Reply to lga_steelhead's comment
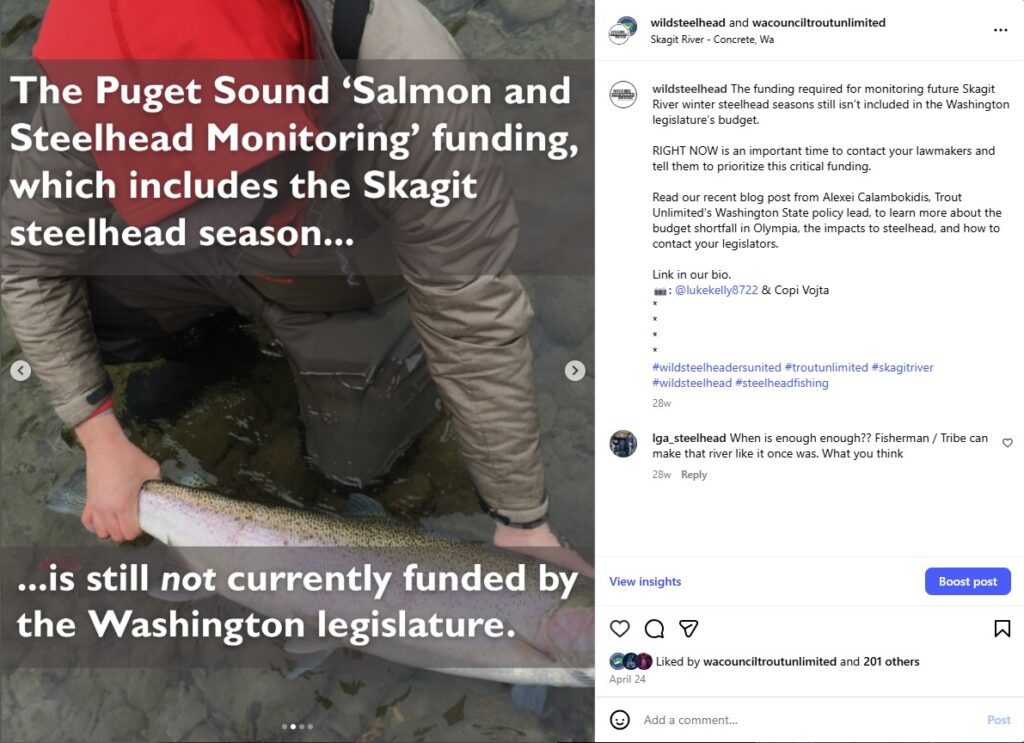 [x=694, y=475]
